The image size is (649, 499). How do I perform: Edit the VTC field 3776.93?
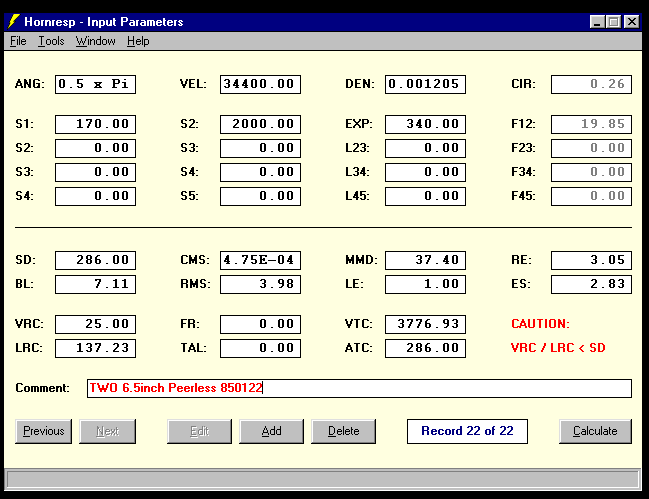click(425, 324)
